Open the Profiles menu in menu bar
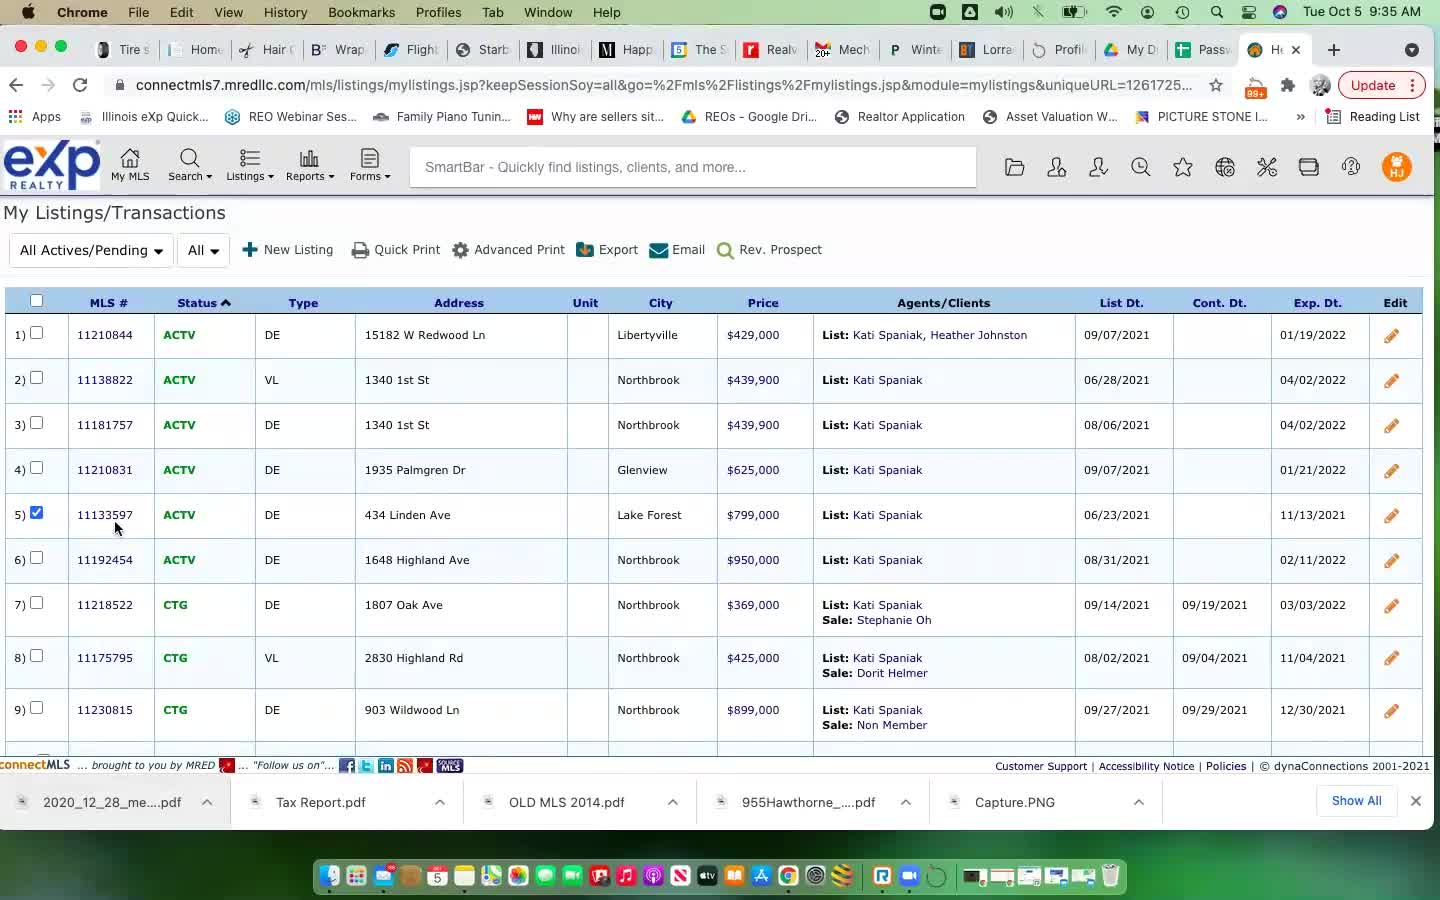 coord(438,12)
